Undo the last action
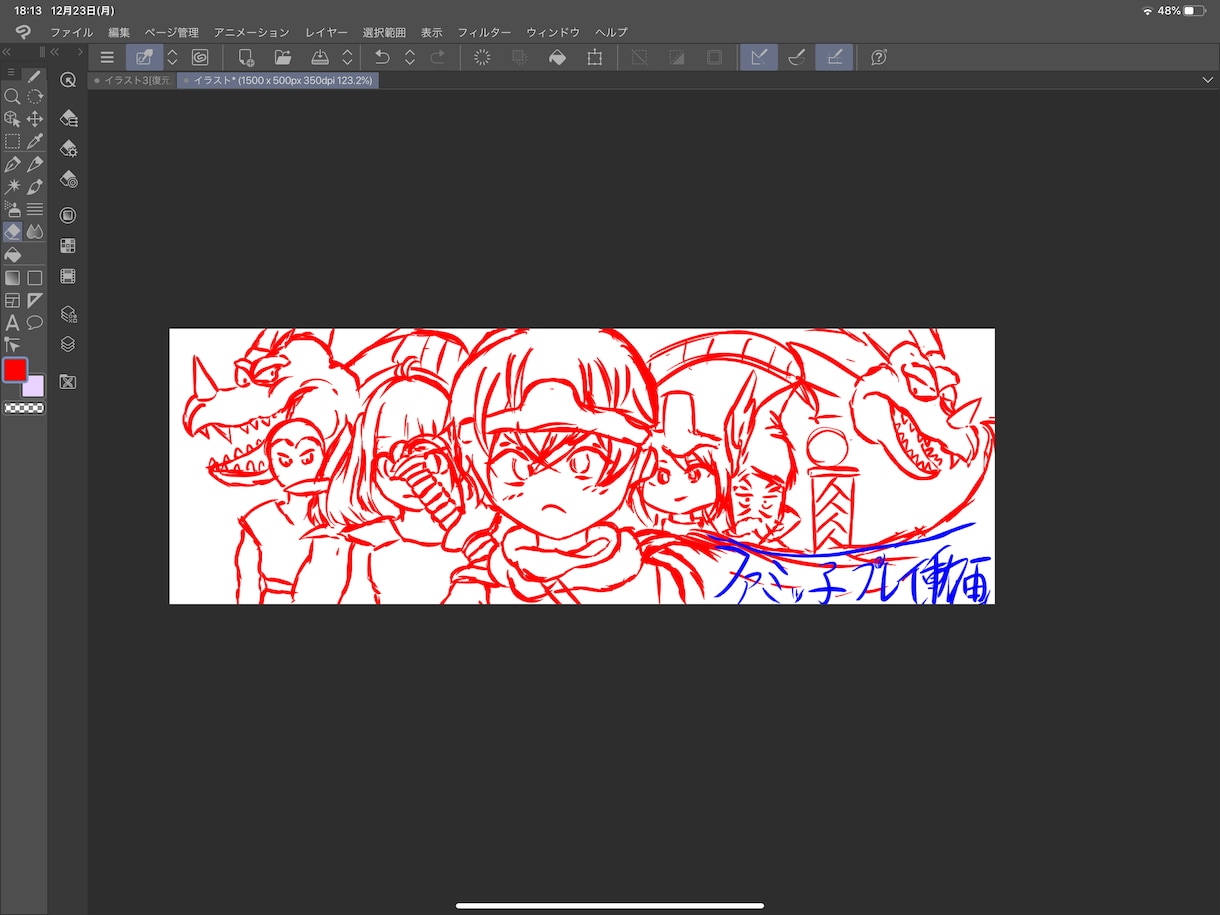1220x915 pixels. coord(382,57)
